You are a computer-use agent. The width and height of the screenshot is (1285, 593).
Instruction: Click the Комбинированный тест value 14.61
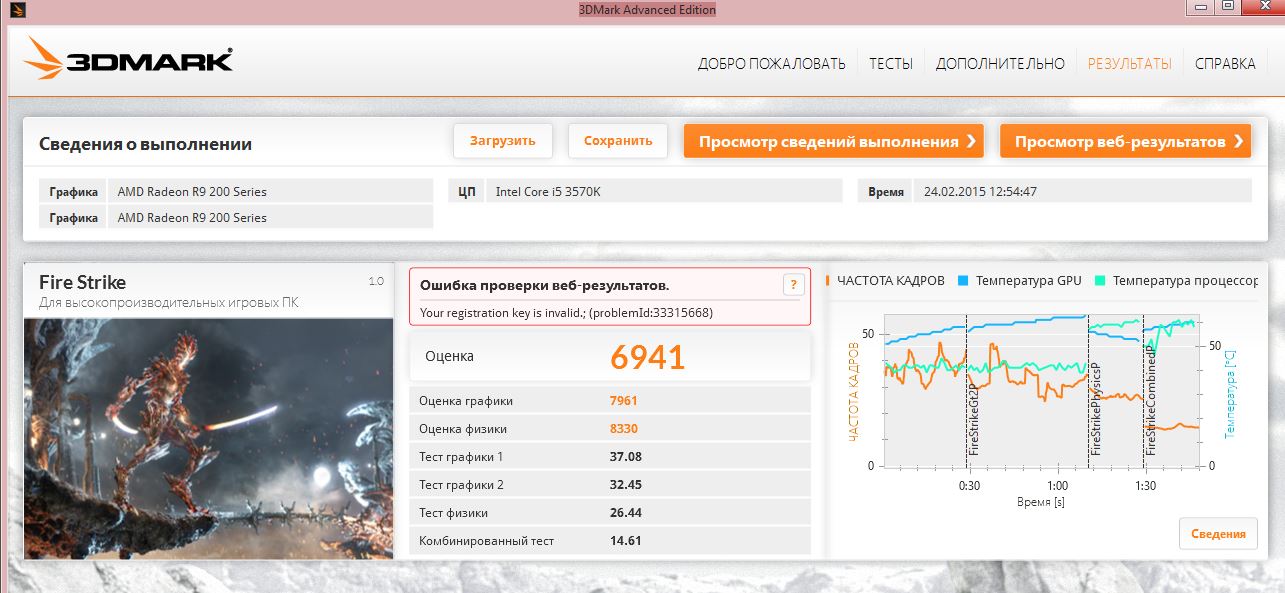point(625,541)
